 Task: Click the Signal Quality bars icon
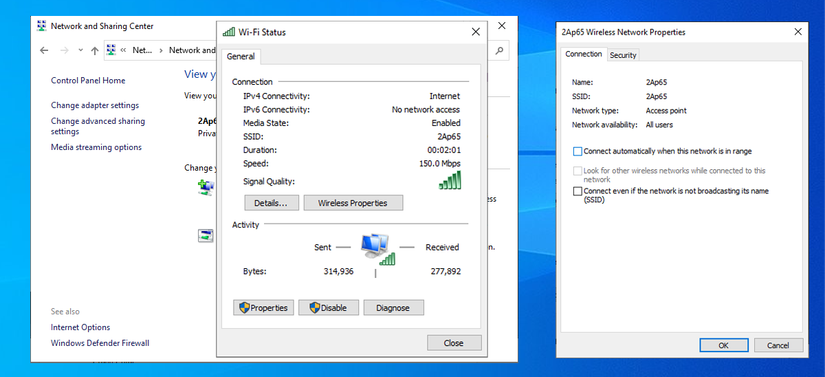pos(450,180)
